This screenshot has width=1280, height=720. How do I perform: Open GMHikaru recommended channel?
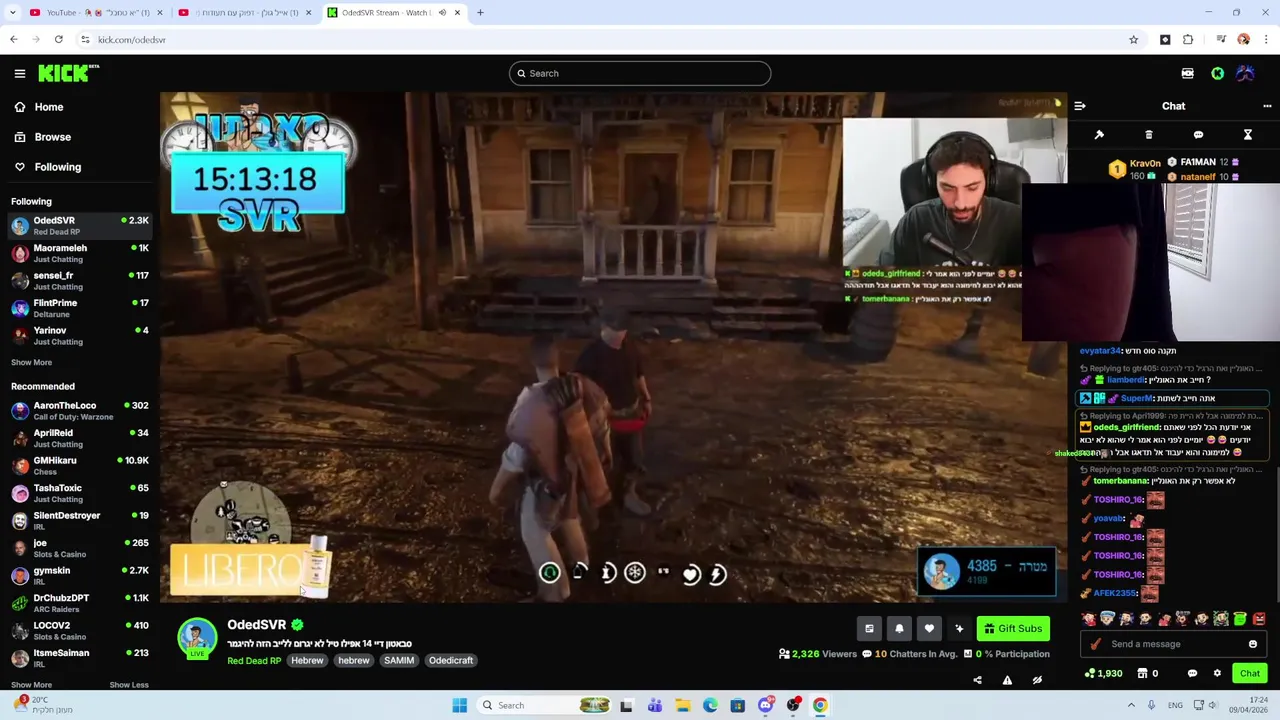(80, 466)
